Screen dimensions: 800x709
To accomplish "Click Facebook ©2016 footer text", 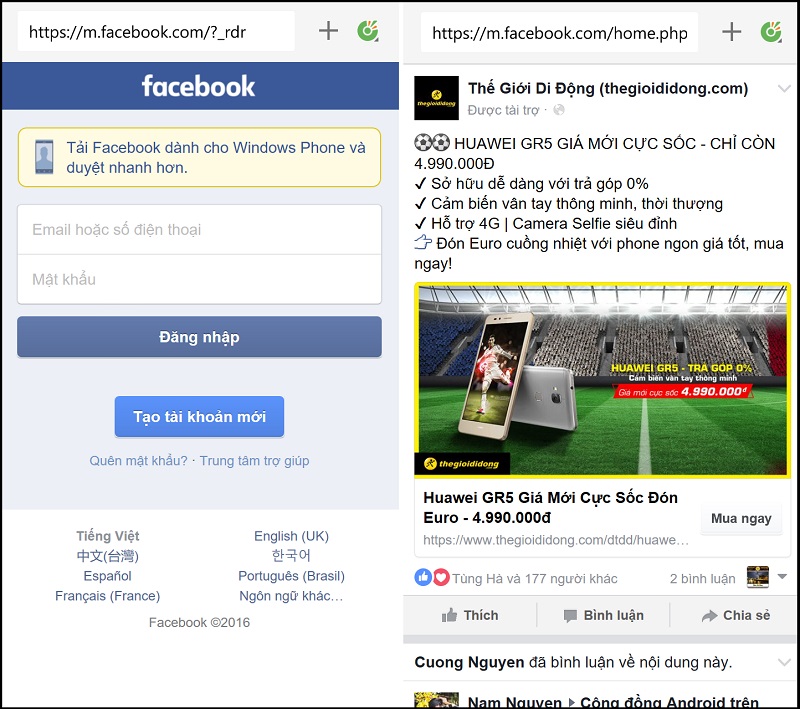I will point(199,622).
